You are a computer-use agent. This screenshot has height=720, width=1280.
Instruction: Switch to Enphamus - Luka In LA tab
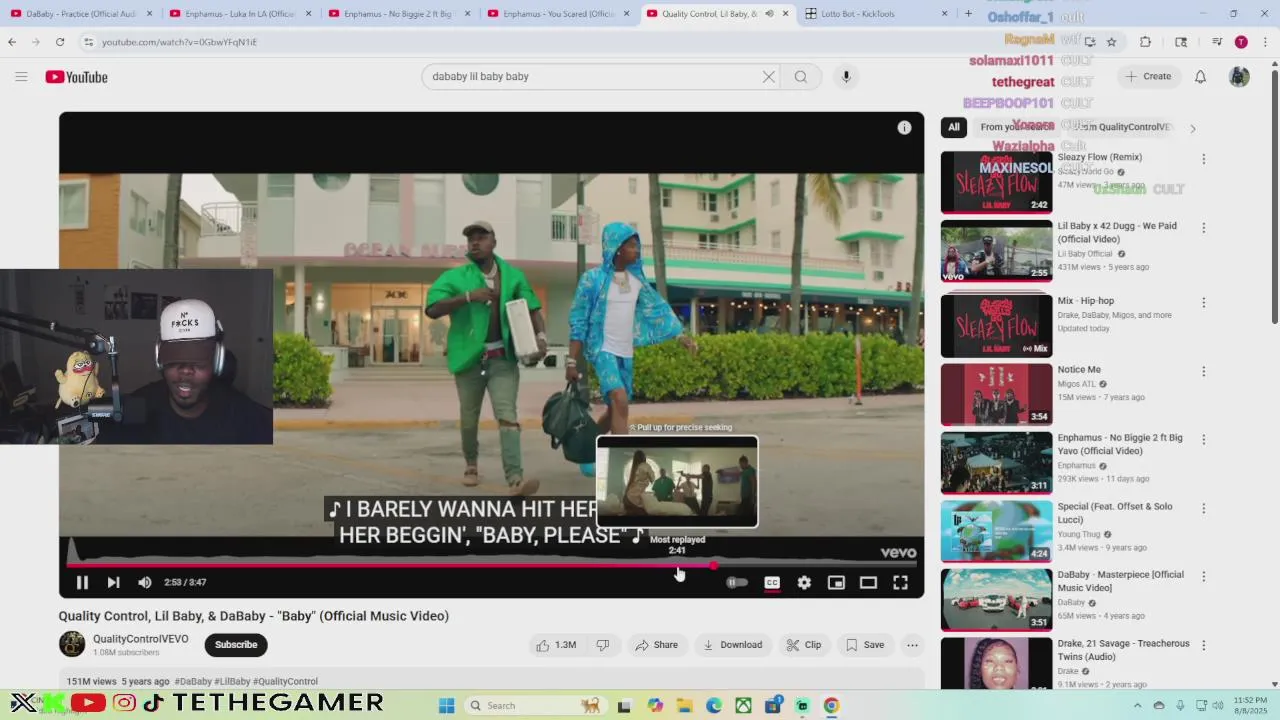pos(240,14)
